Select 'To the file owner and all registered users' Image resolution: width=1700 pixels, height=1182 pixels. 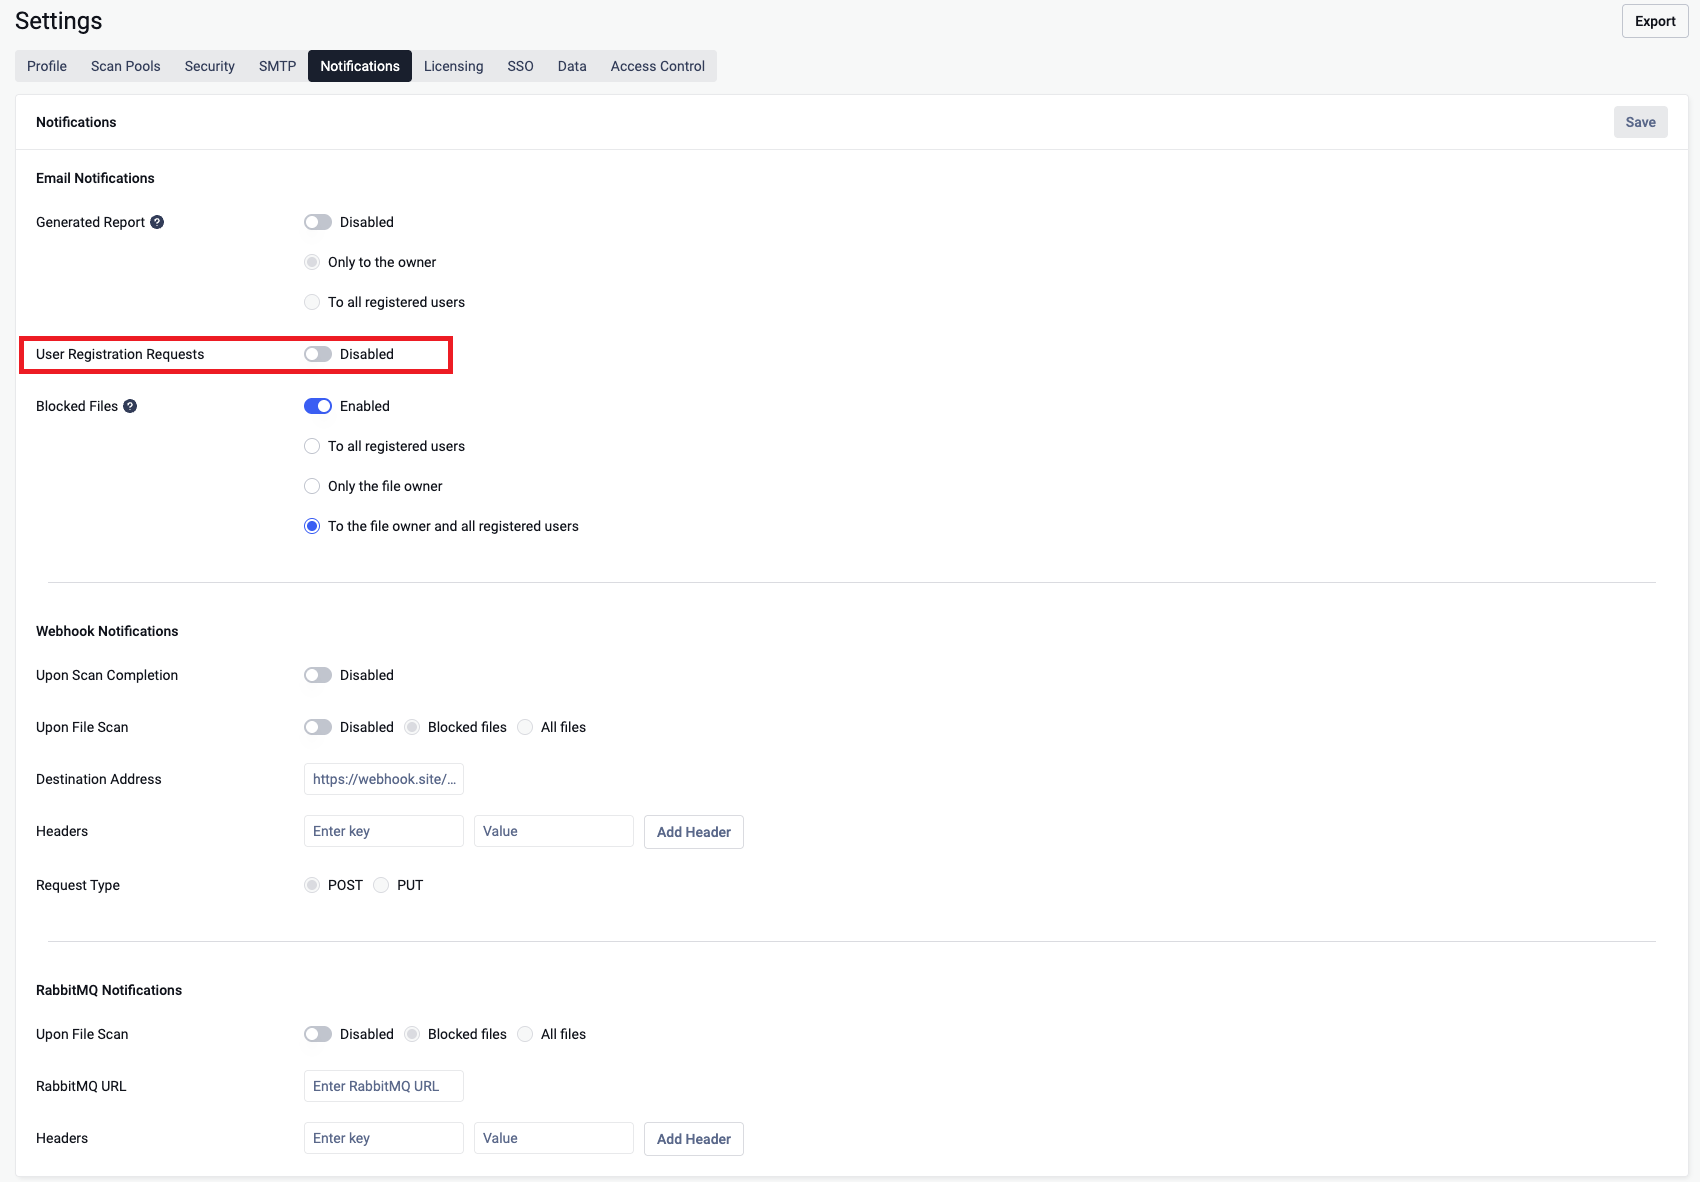pyautogui.click(x=312, y=526)
